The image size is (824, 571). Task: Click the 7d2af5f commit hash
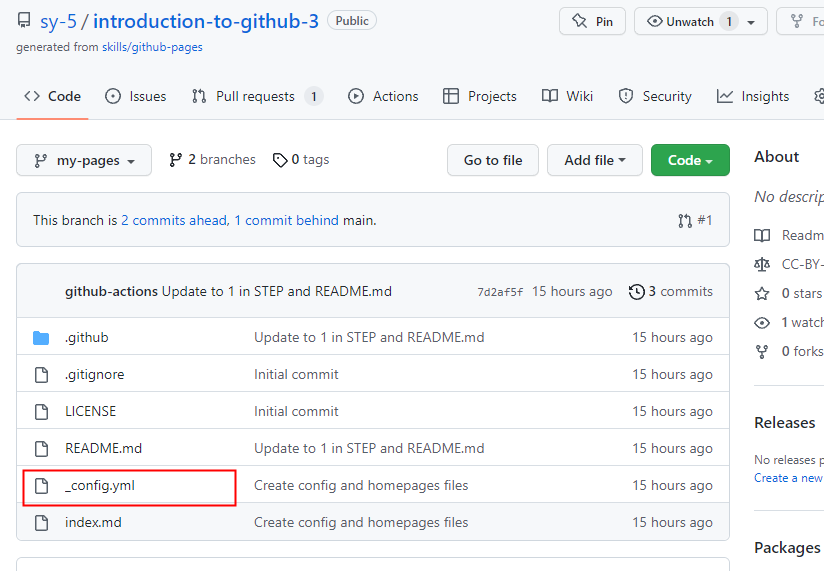(x=500, y=292)
